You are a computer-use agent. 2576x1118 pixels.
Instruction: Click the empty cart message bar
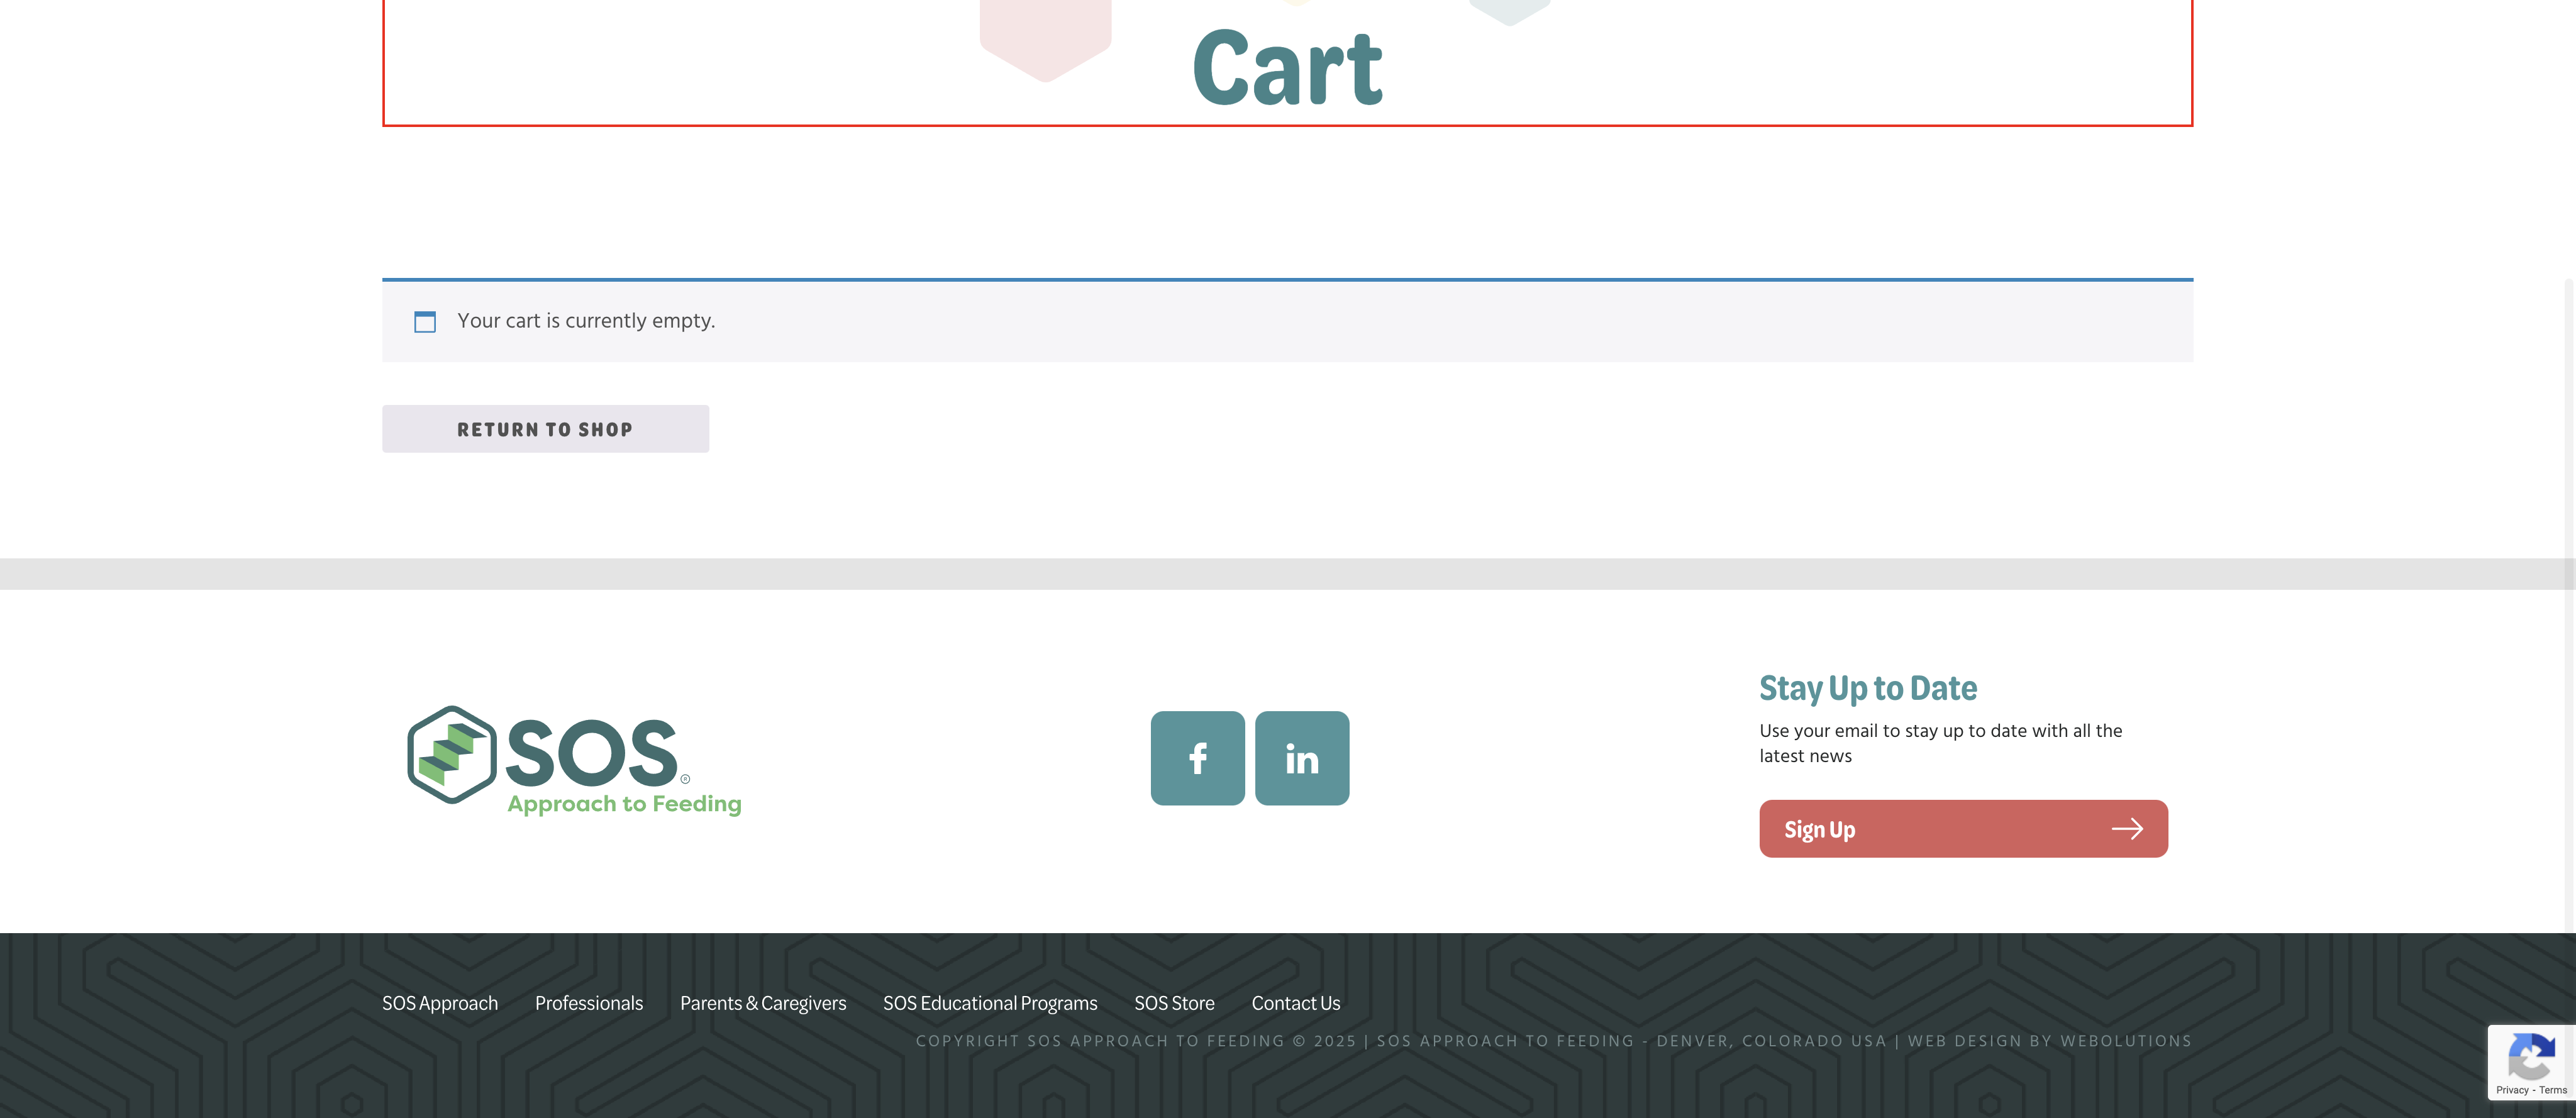click(x=1287, y=321)
